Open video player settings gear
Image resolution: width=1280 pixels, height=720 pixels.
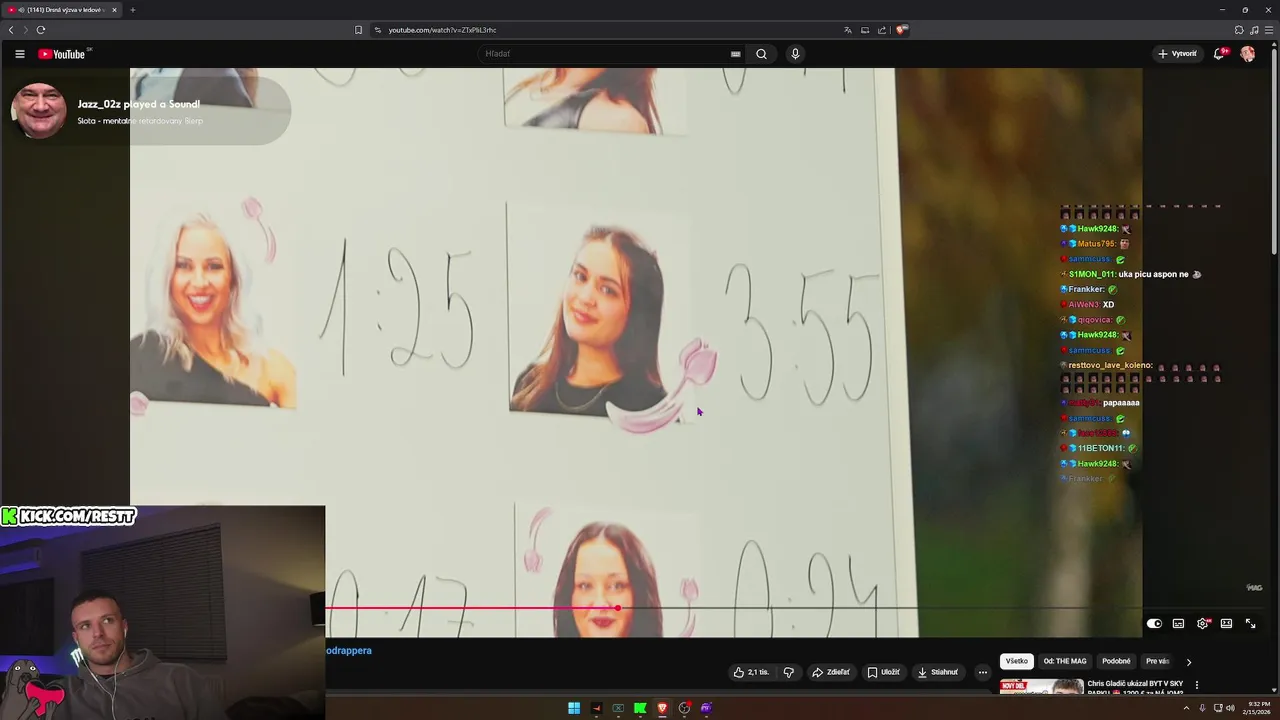1202,623
